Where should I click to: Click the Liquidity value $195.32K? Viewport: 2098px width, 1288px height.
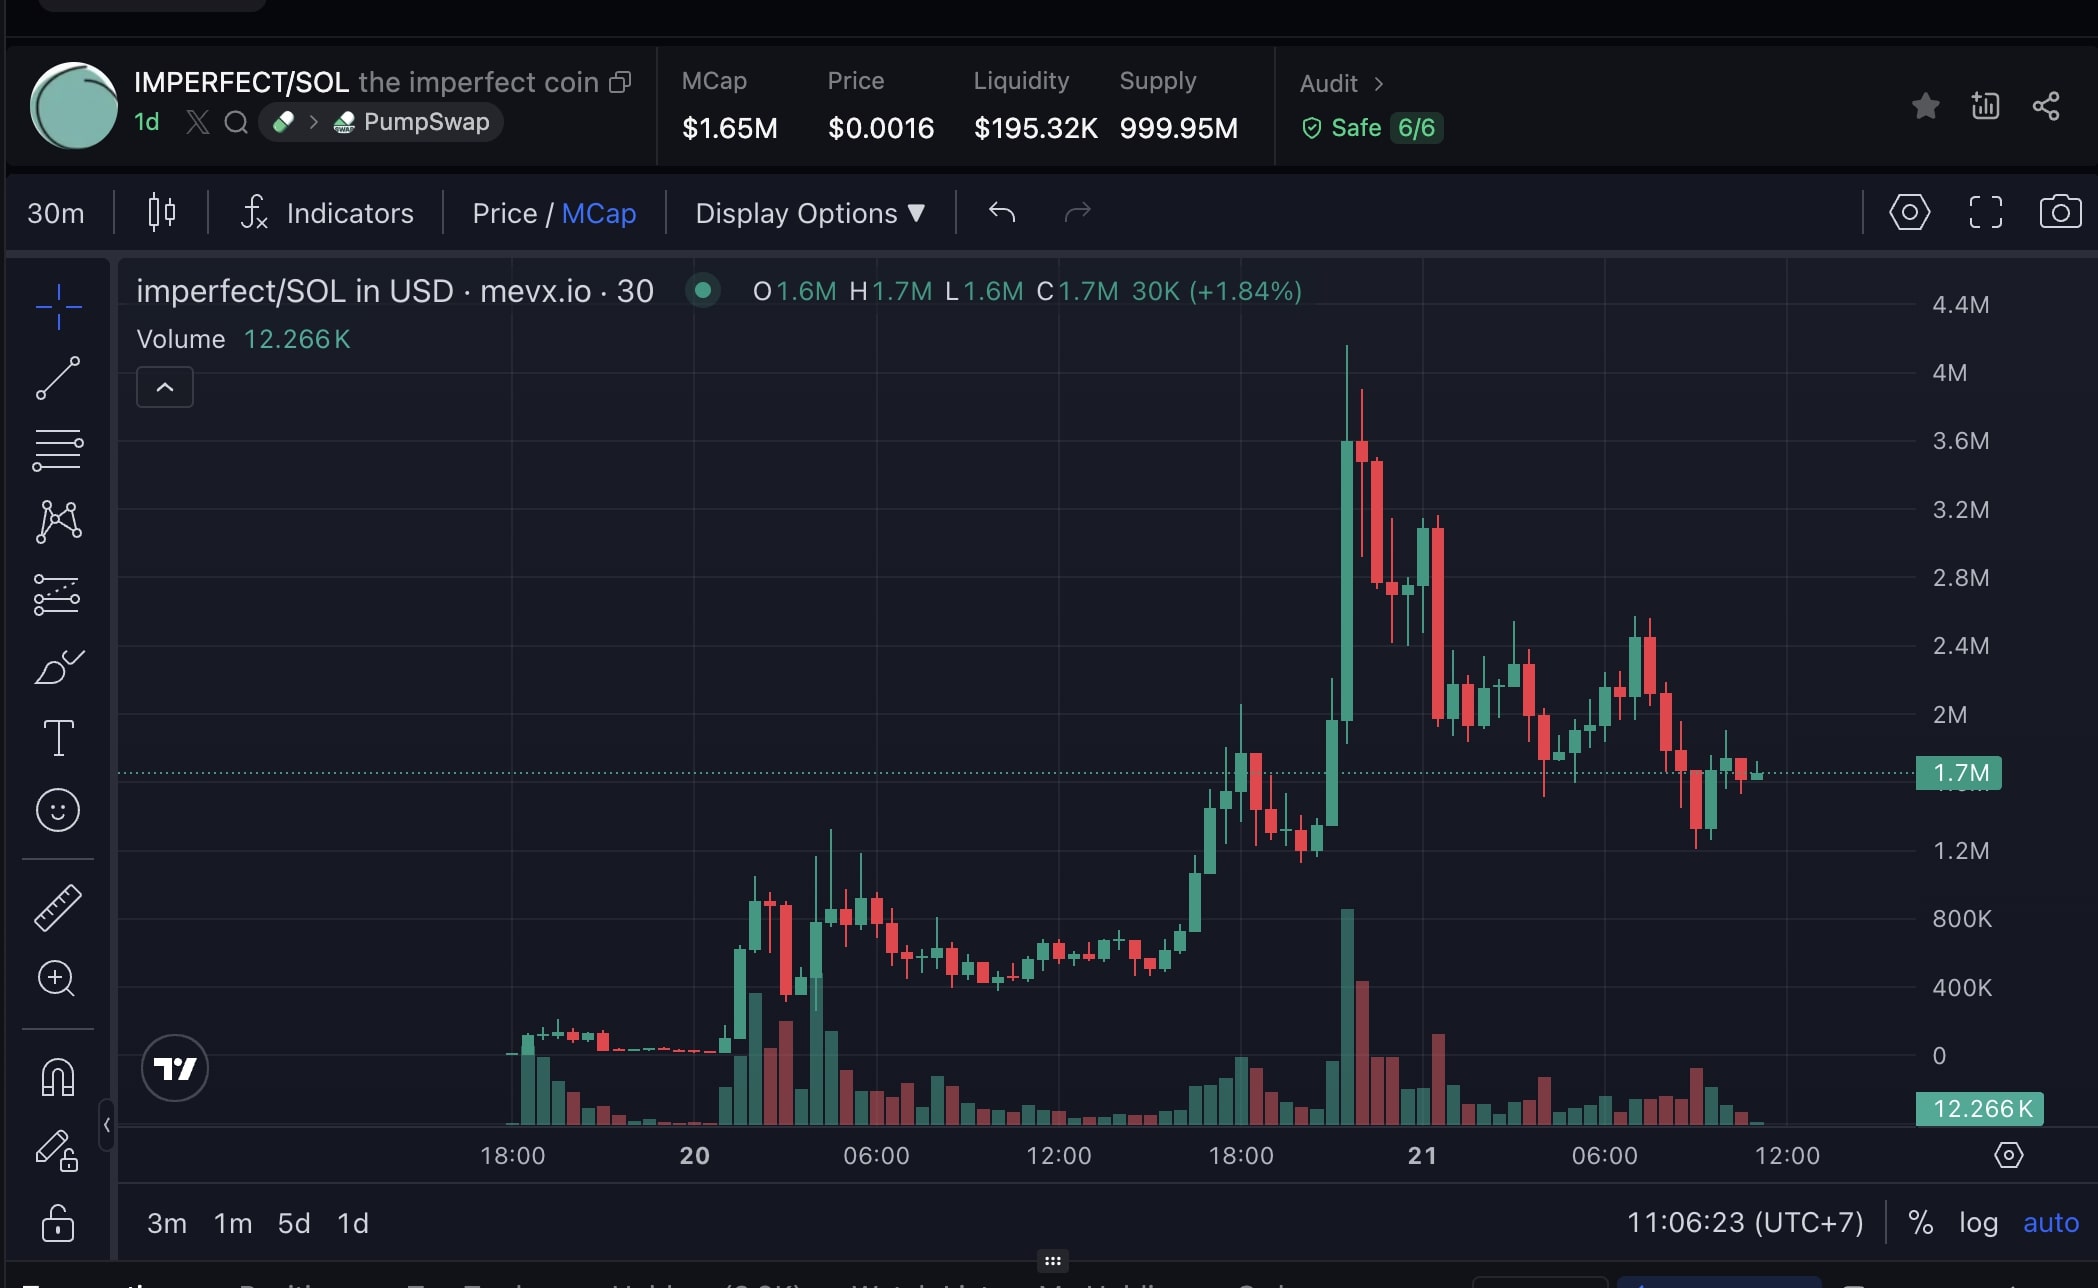pyautogui.click(x=1035, y=128)
